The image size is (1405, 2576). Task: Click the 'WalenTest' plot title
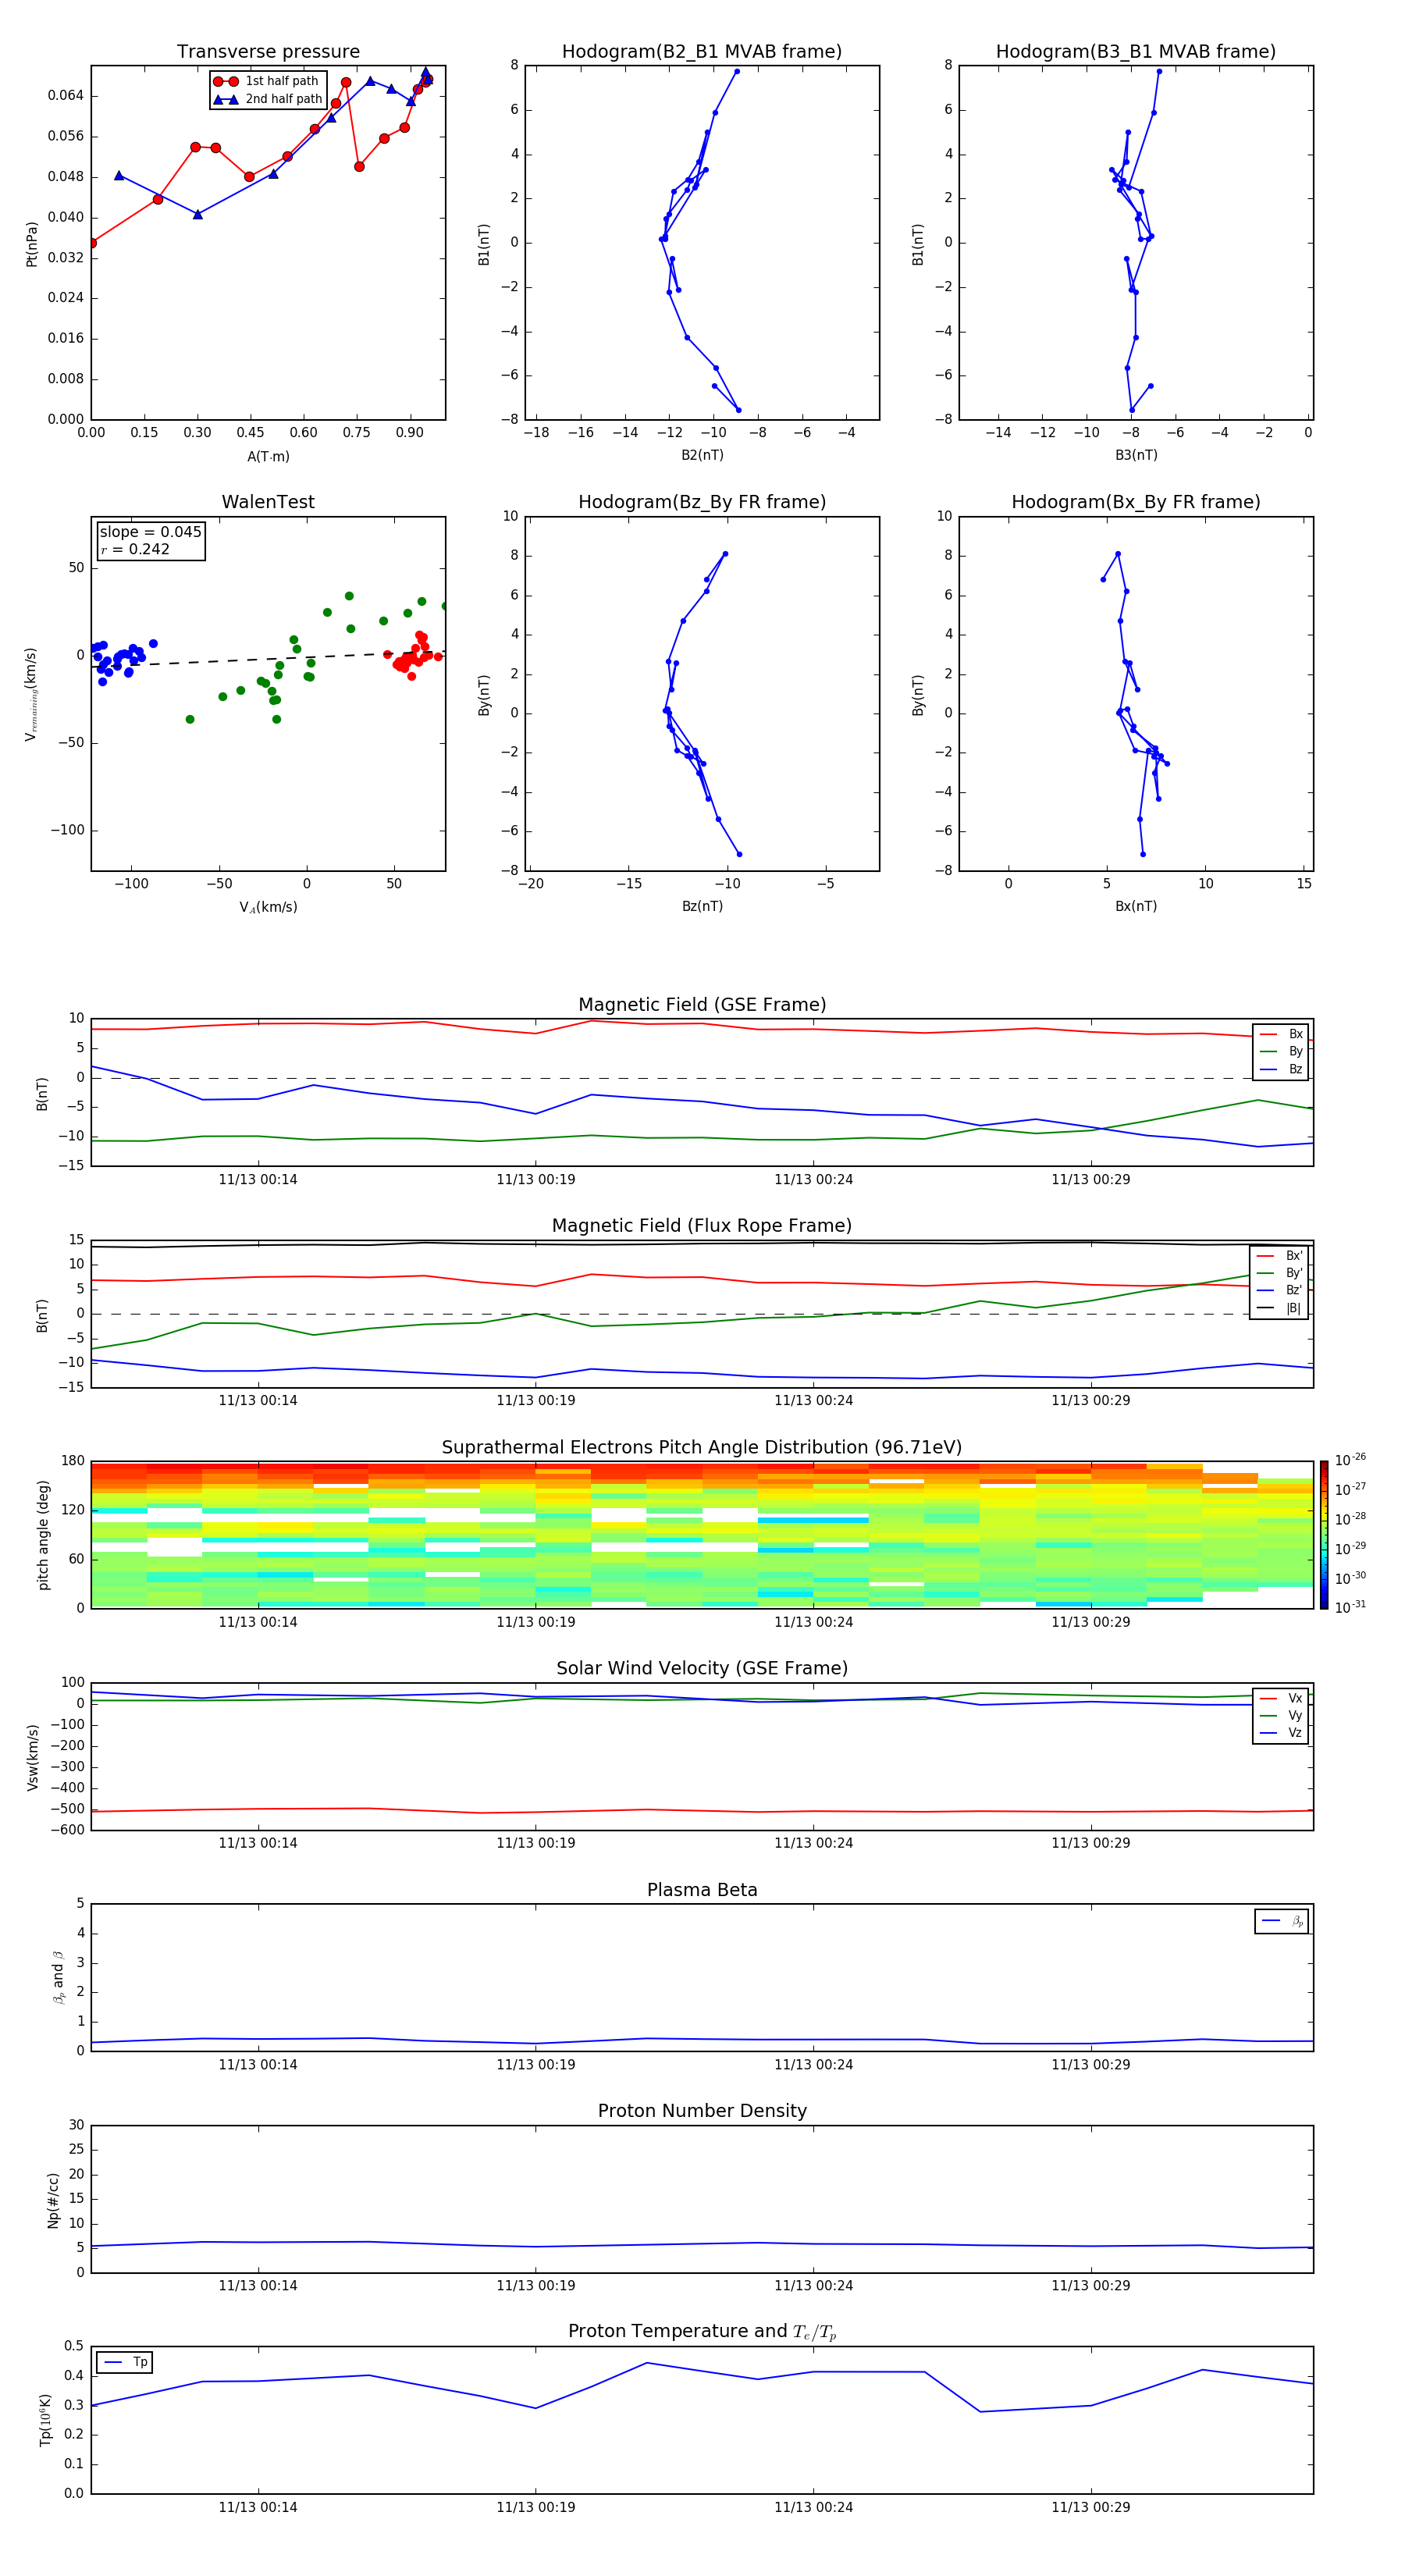(x=268, y=502)
